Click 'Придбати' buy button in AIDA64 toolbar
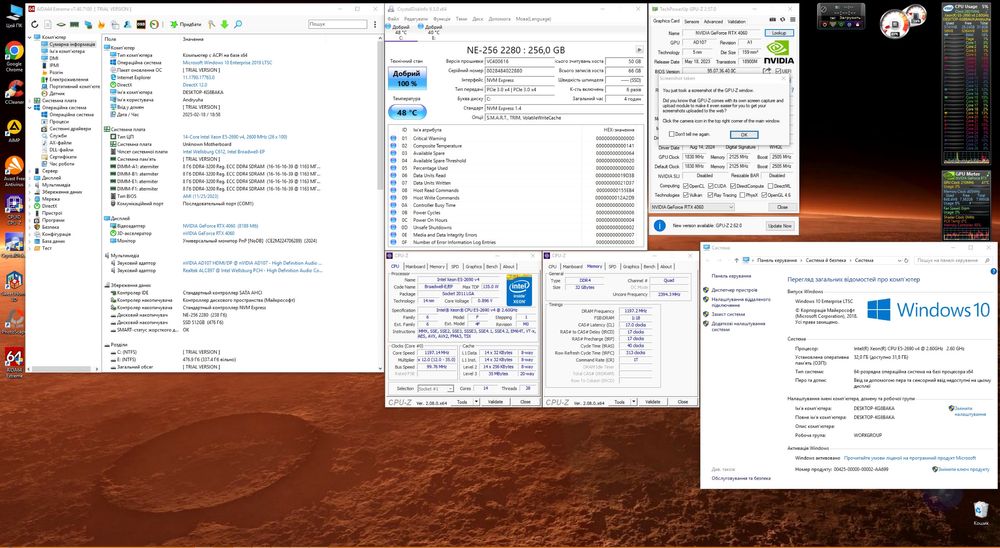The height and width of the screenshot is (548, 1000). [186, 24]
